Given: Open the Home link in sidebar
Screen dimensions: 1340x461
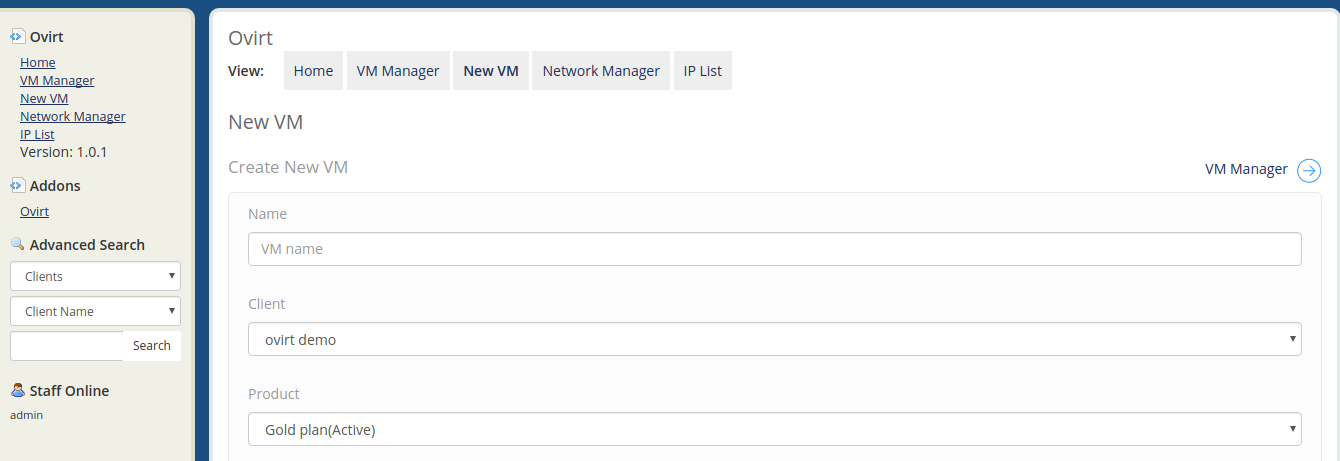Looking at the screenshot, I should [38, 62].
